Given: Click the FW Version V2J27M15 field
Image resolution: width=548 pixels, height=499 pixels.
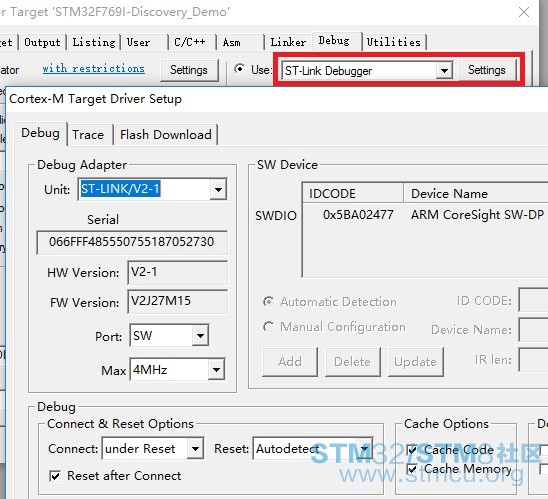Looking at the screenshot, I should (x=178, y=301).
